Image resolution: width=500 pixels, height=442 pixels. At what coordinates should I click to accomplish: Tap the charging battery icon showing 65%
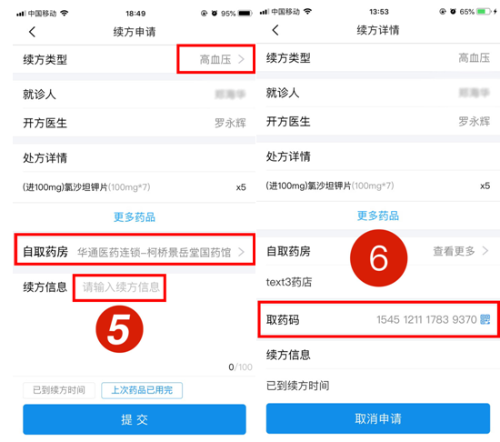pyautogui.click(x=484, y=12)
